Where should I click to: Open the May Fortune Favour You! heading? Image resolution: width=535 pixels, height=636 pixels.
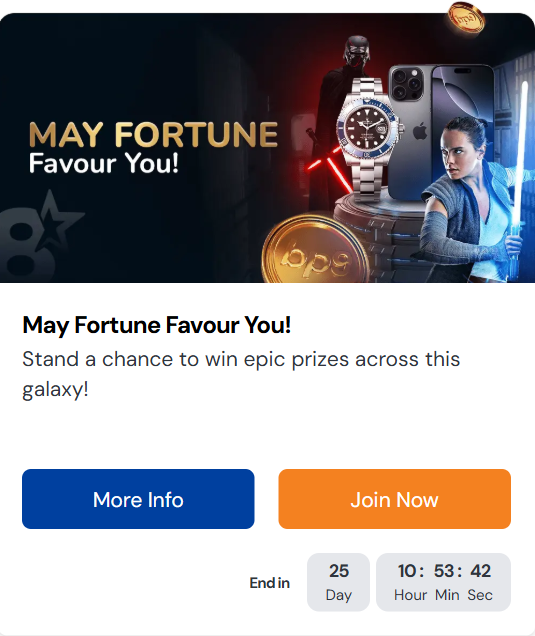(157, 325)
